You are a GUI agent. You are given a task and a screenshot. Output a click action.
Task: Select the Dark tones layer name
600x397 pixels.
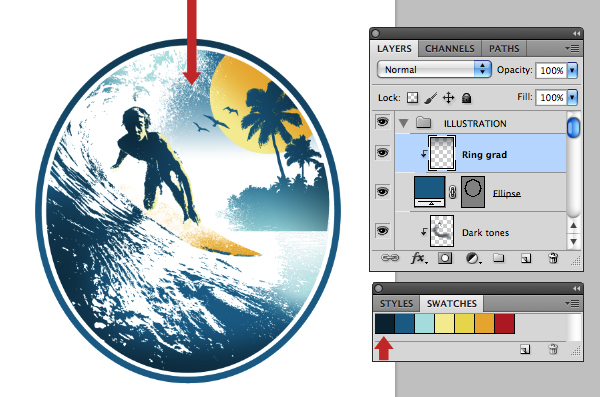[485, 233]
